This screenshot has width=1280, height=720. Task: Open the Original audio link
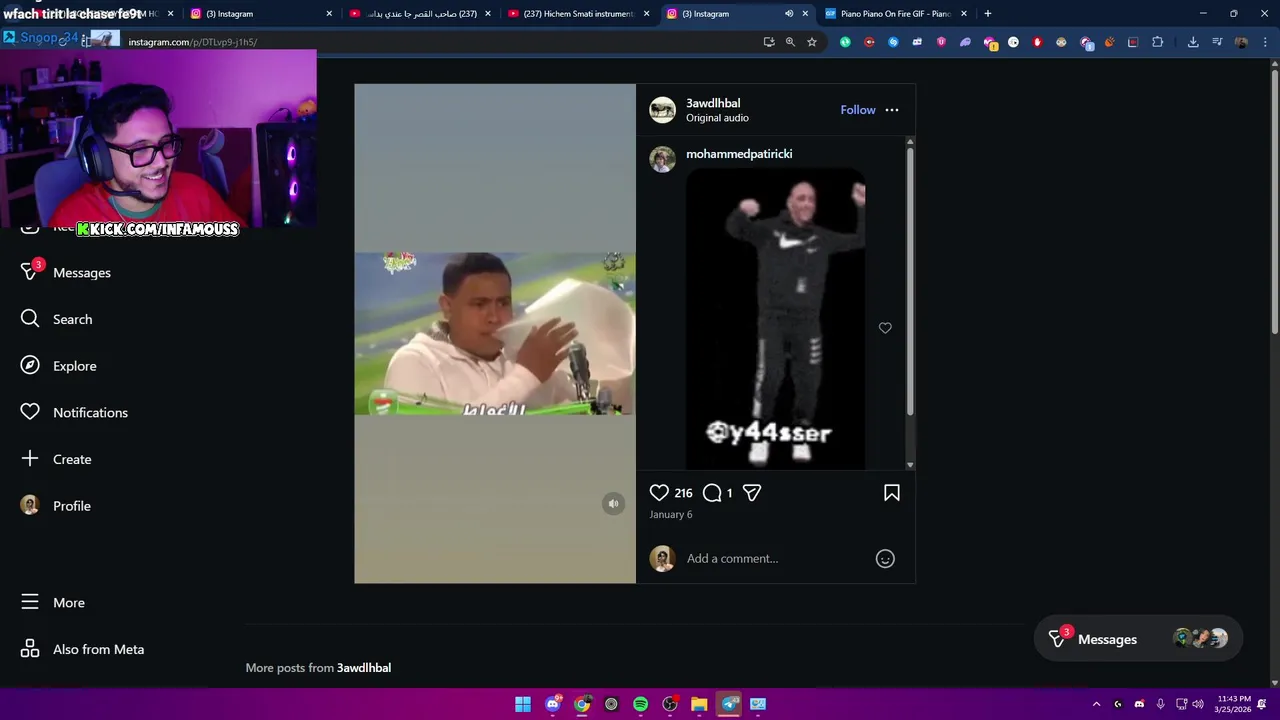pyautogui.click(x=717, y=118)
